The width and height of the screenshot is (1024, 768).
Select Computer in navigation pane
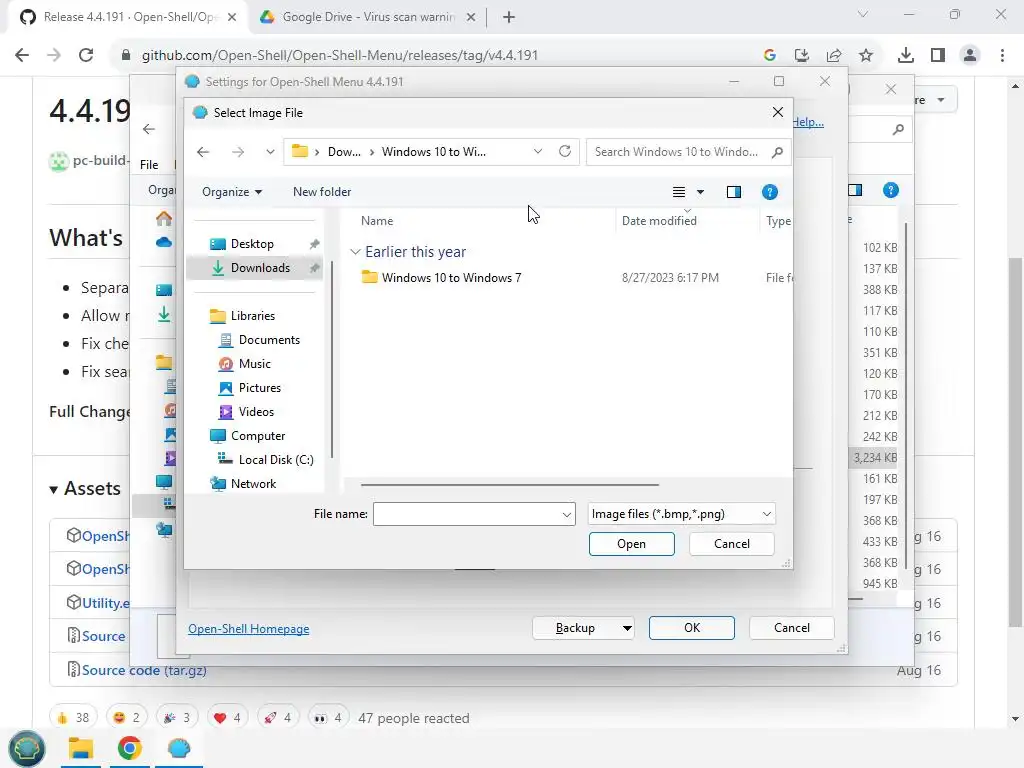pos(257,436)
